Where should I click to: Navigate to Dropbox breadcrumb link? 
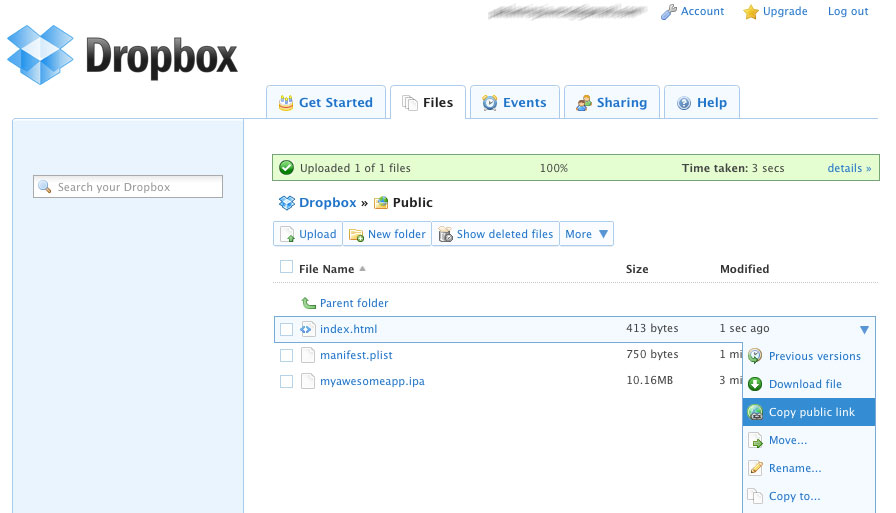(x=327, y=202)
